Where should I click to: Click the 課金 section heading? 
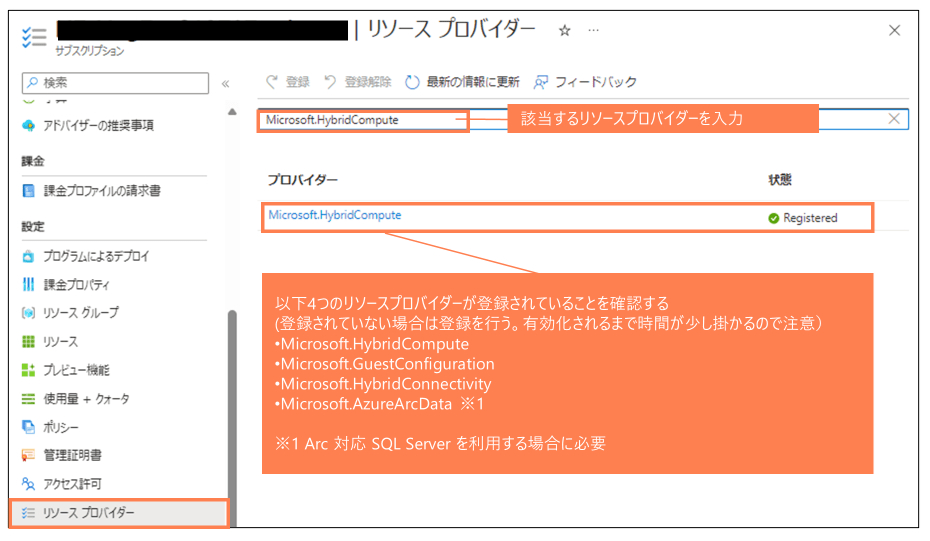pyautogui.click(x=33, y=161)
